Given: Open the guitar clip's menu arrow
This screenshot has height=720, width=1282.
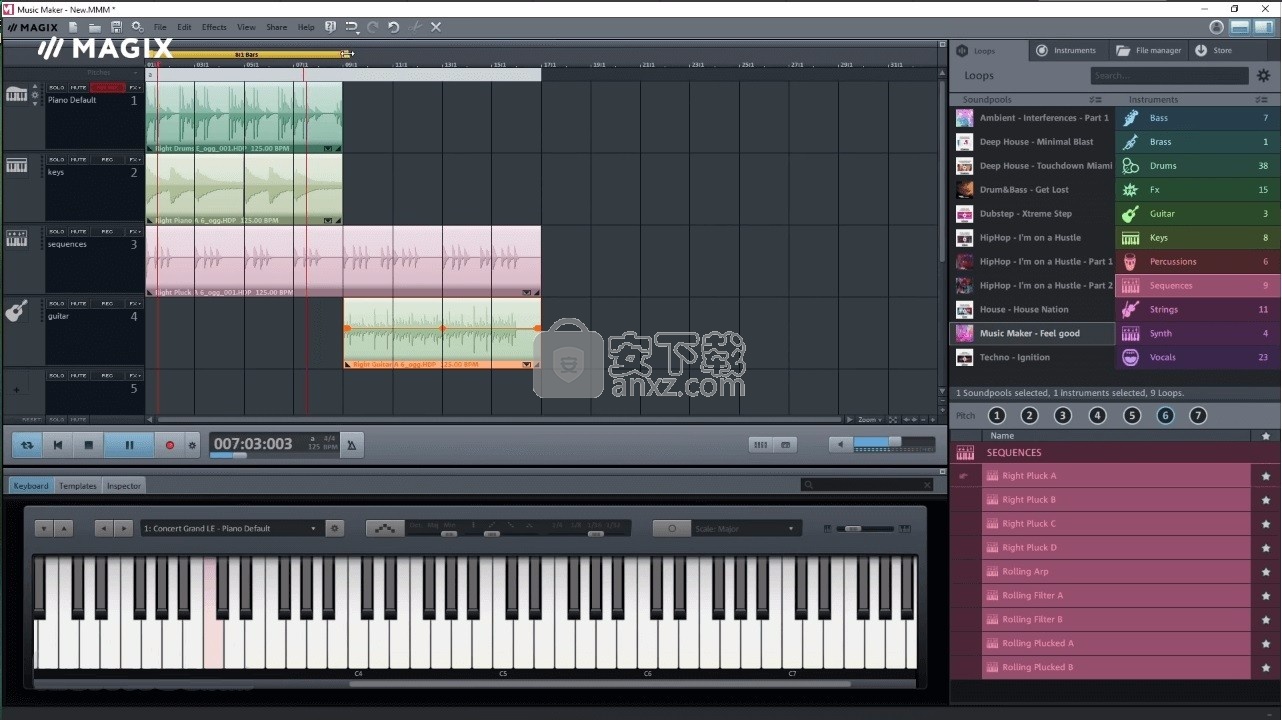Looking at the screenshot, I should (x=526, y=365).
